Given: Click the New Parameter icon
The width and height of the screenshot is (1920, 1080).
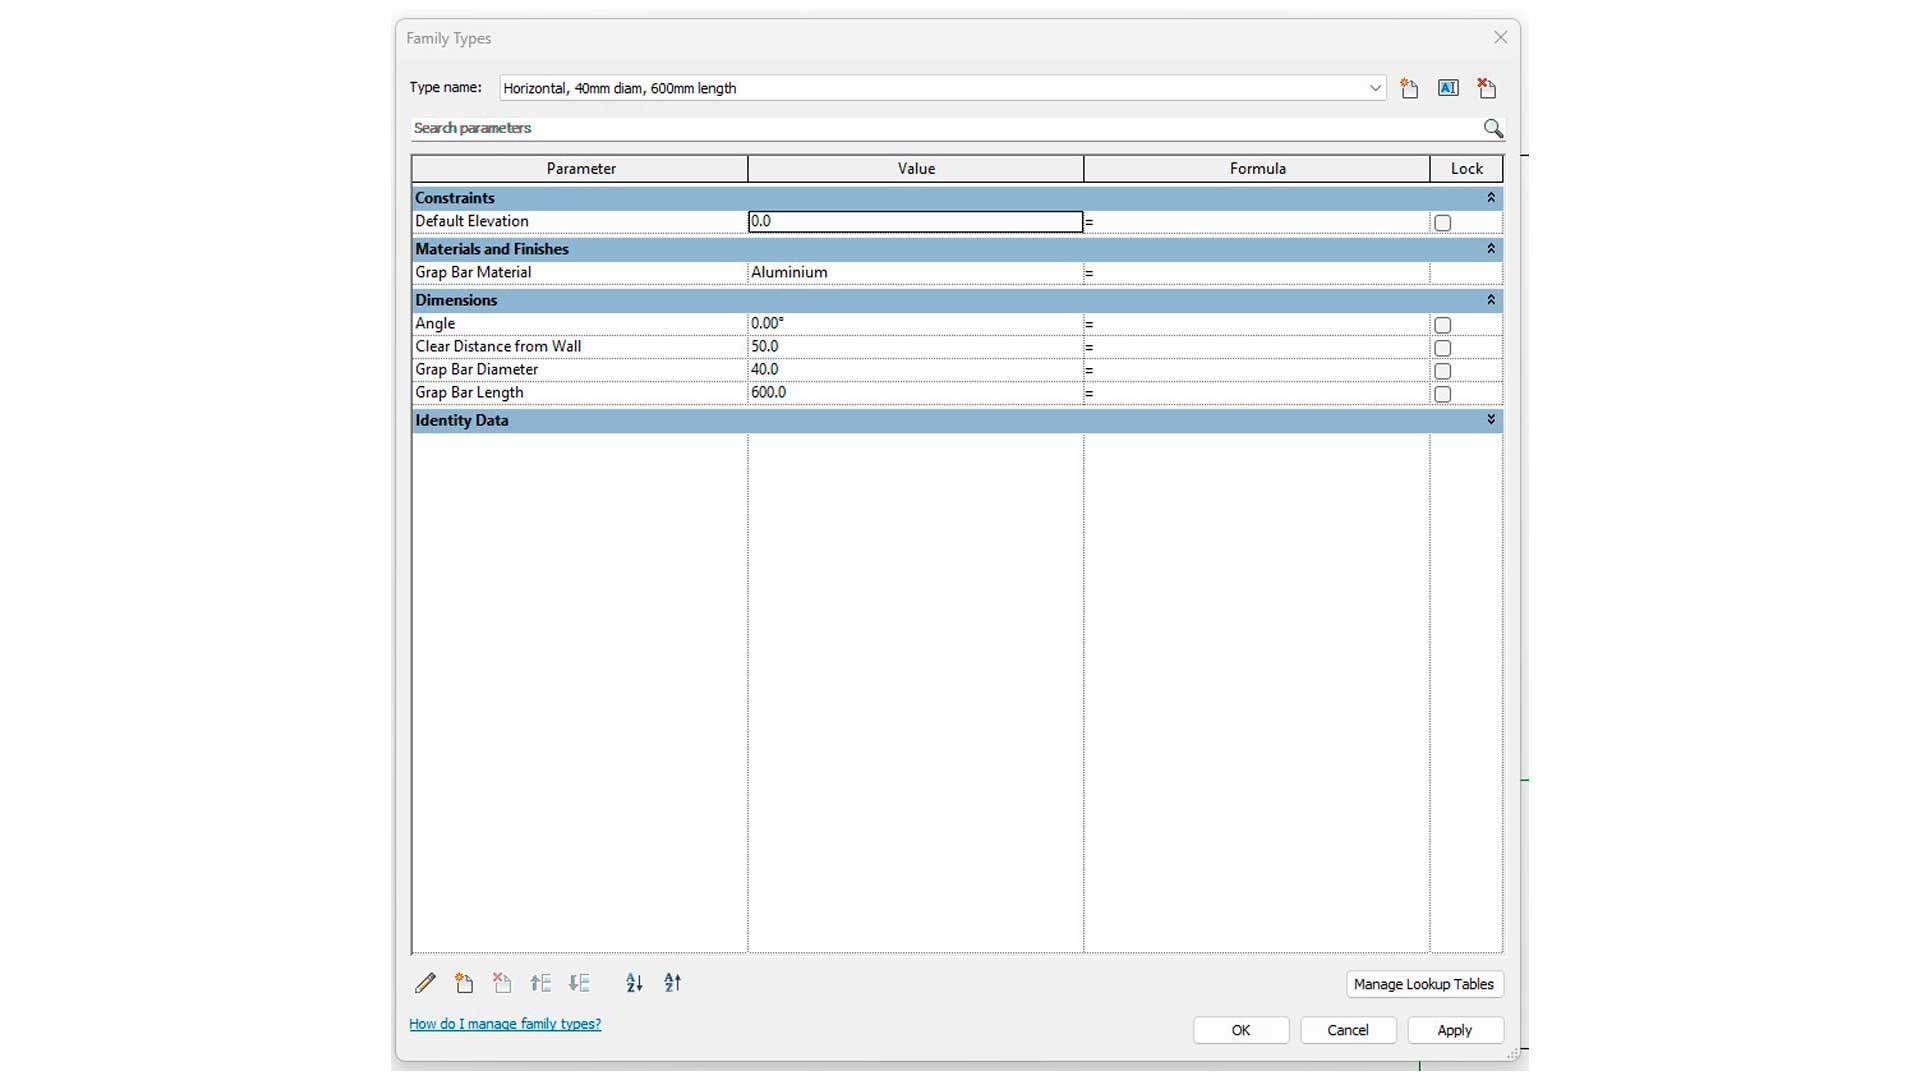Looking at the screenshot, I should click(464, 983).
